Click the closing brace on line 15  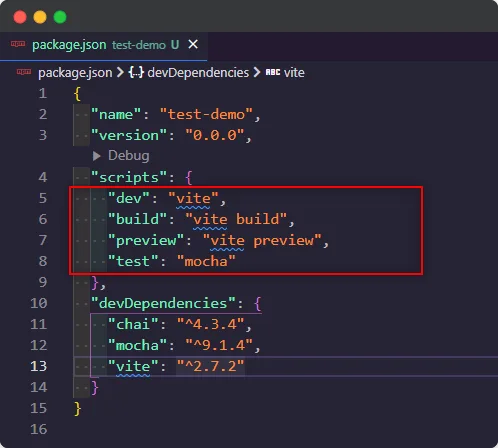tap(77, 409)
